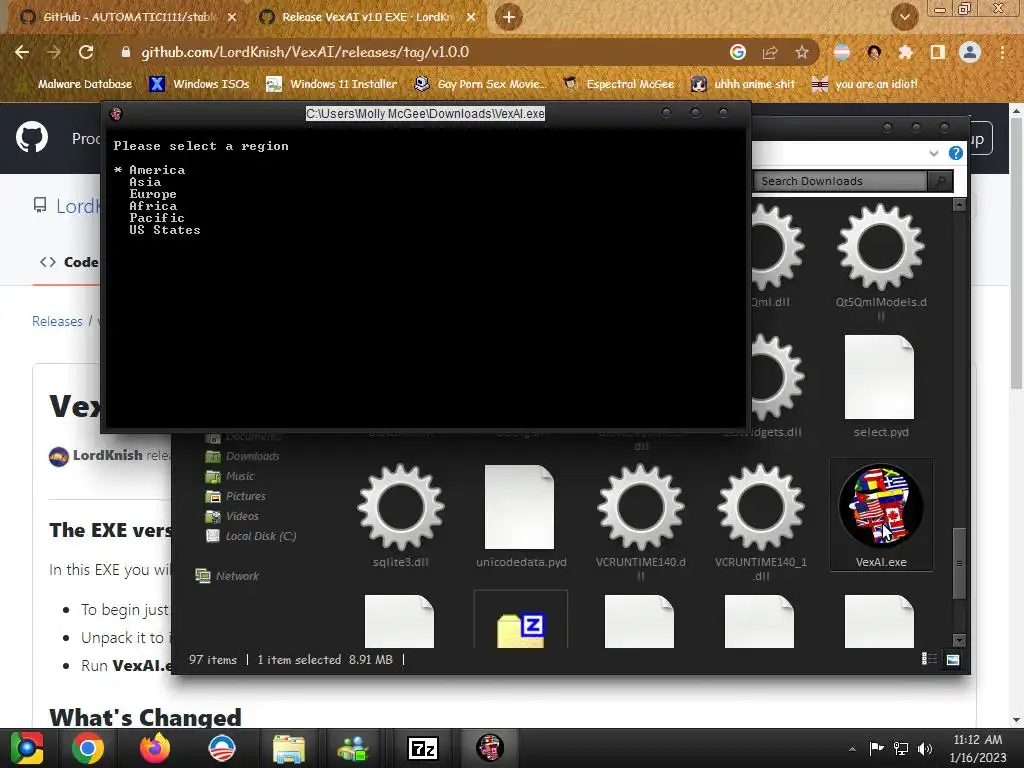Bookmark this page with star icon
The height and width of the screenshot is (768, 1024).
(802, 52)
